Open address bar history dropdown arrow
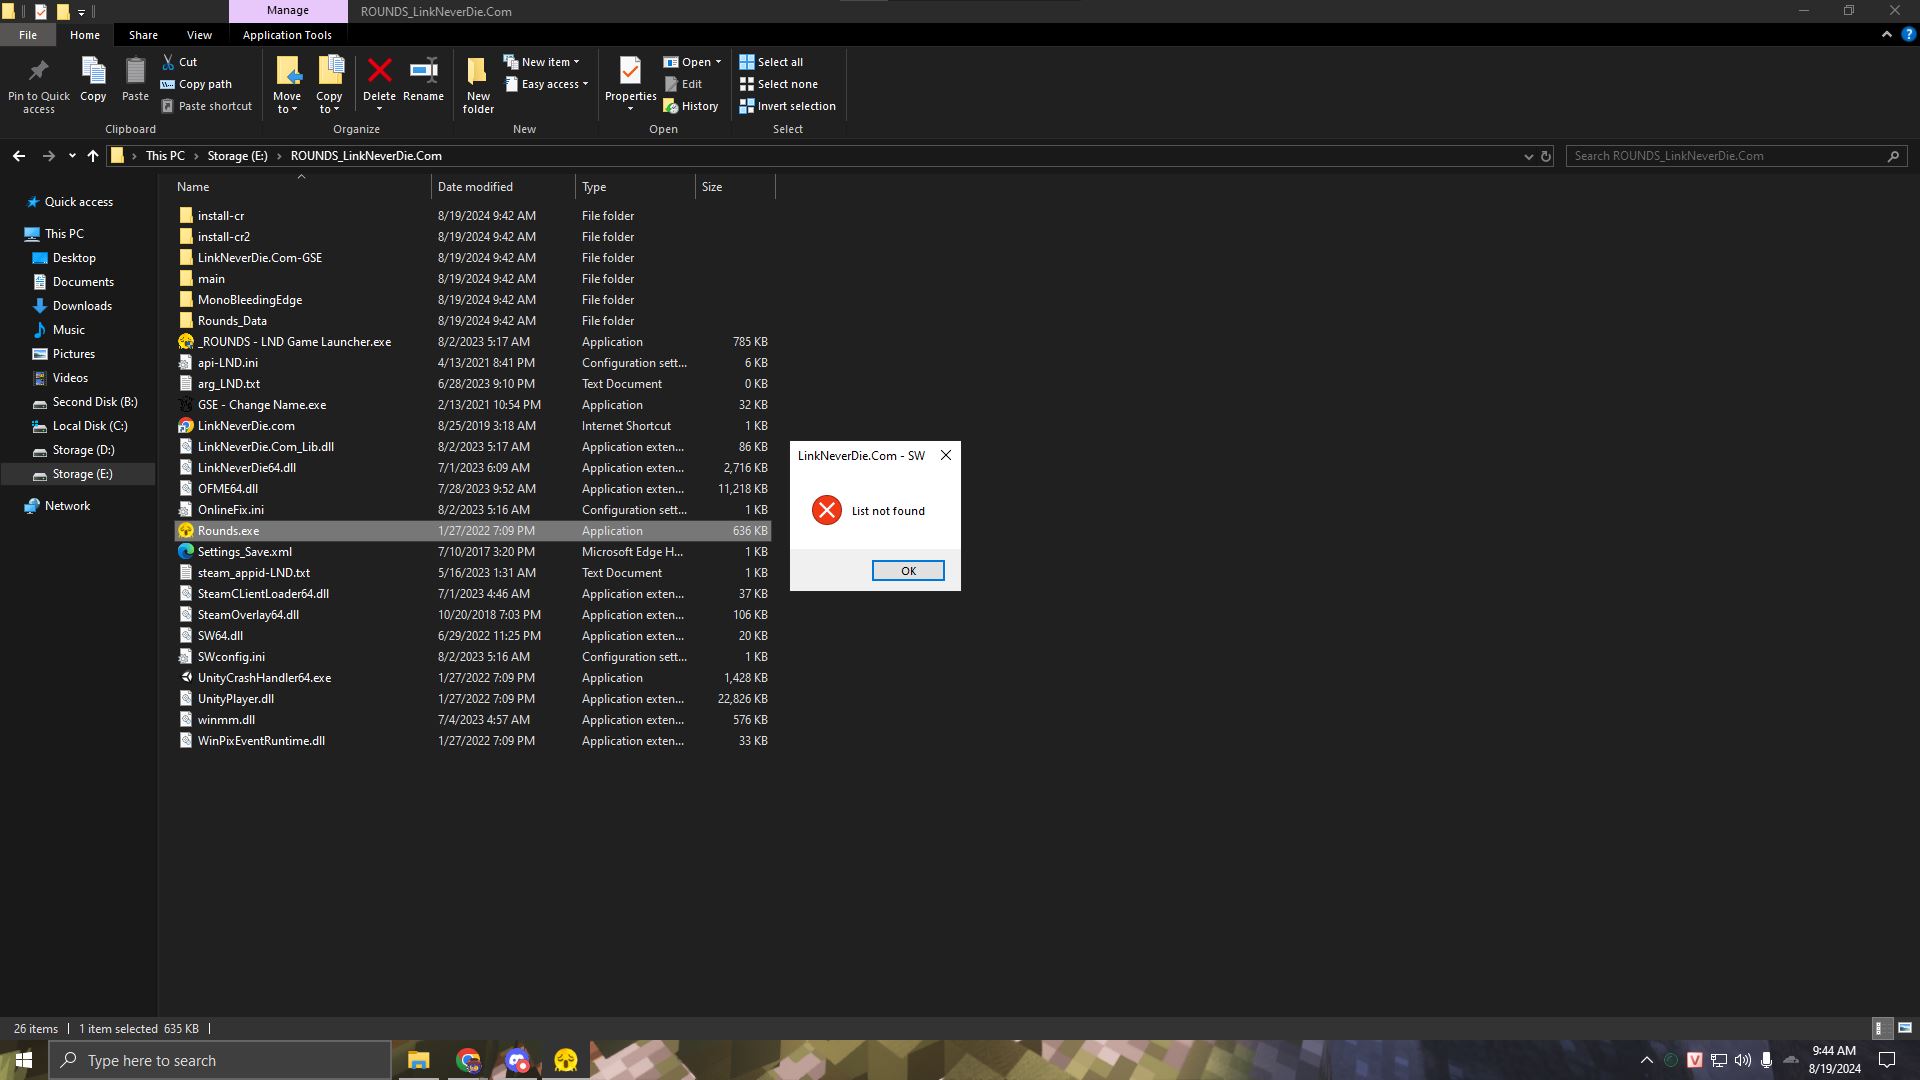 (x=1528, y=156)
